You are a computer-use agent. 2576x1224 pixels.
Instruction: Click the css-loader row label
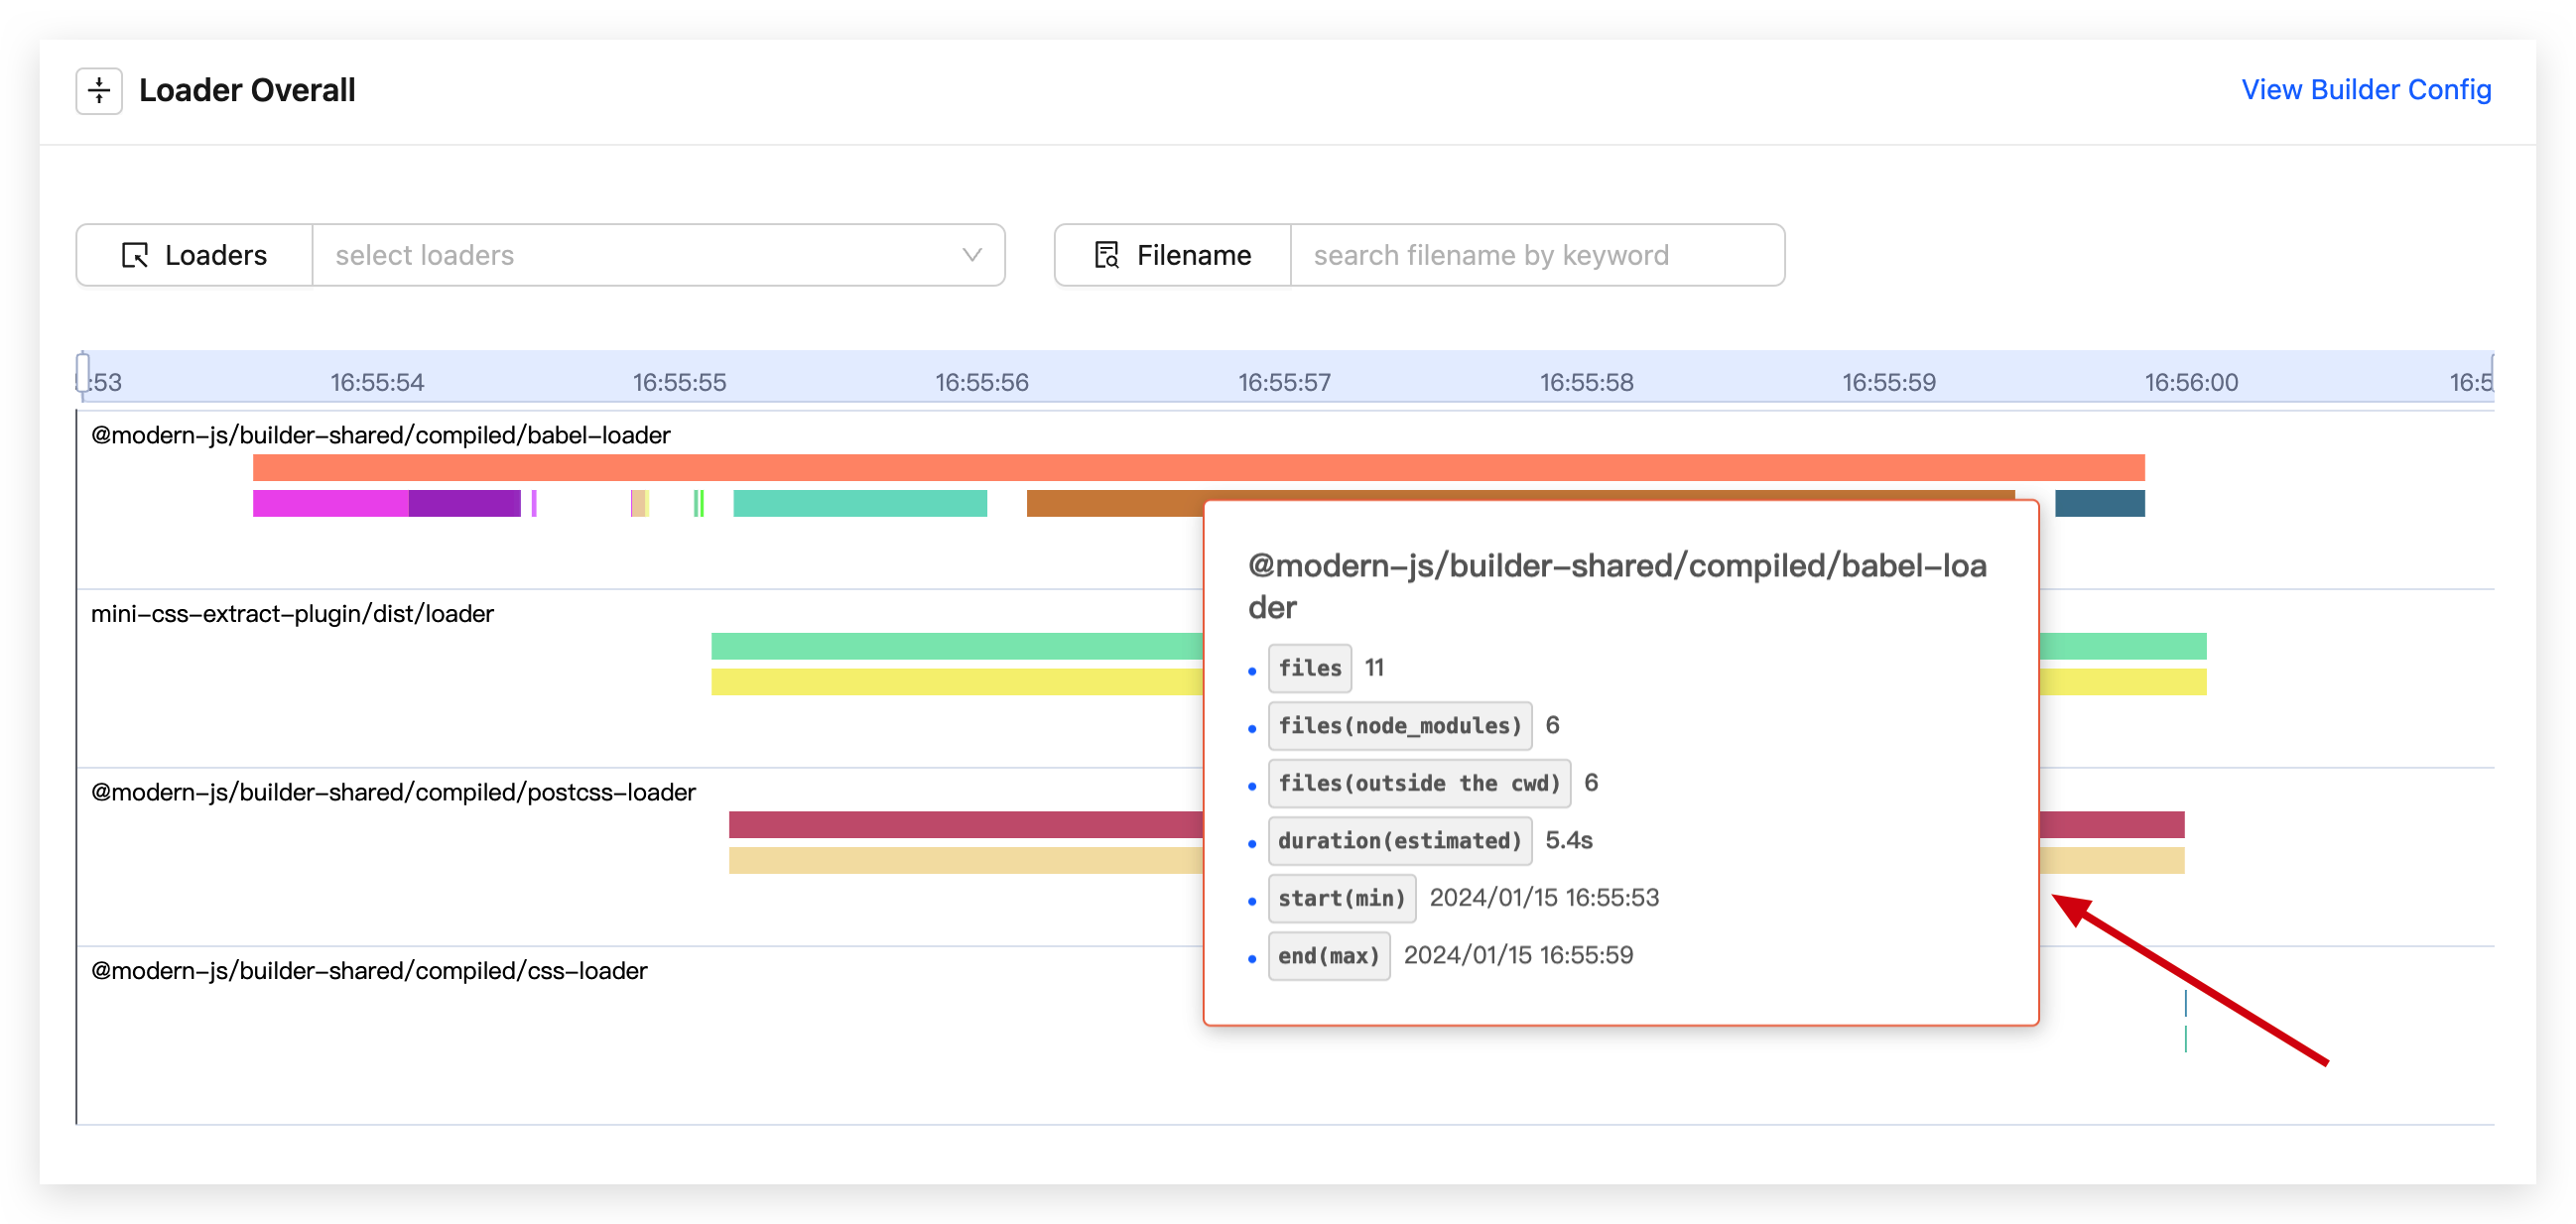369,970
